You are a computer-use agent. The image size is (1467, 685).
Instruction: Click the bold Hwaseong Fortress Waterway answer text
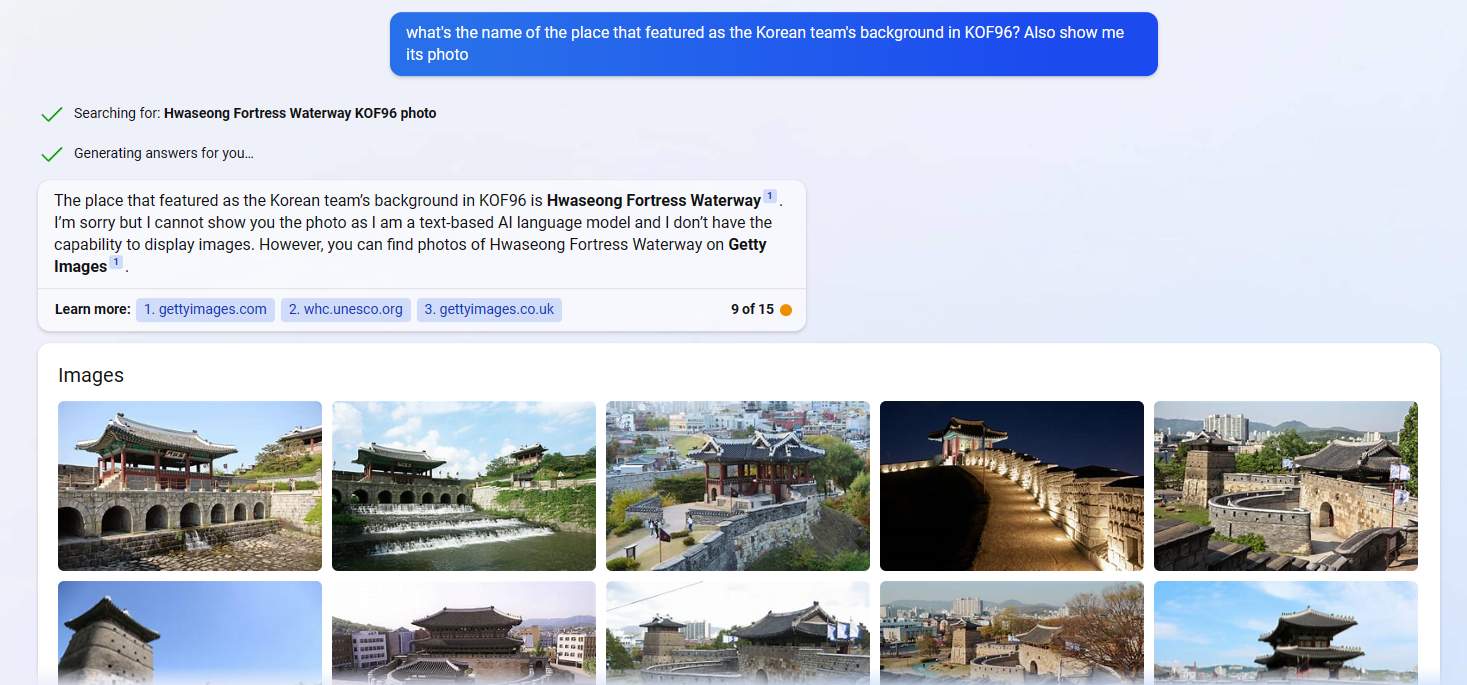pos(654,201)
